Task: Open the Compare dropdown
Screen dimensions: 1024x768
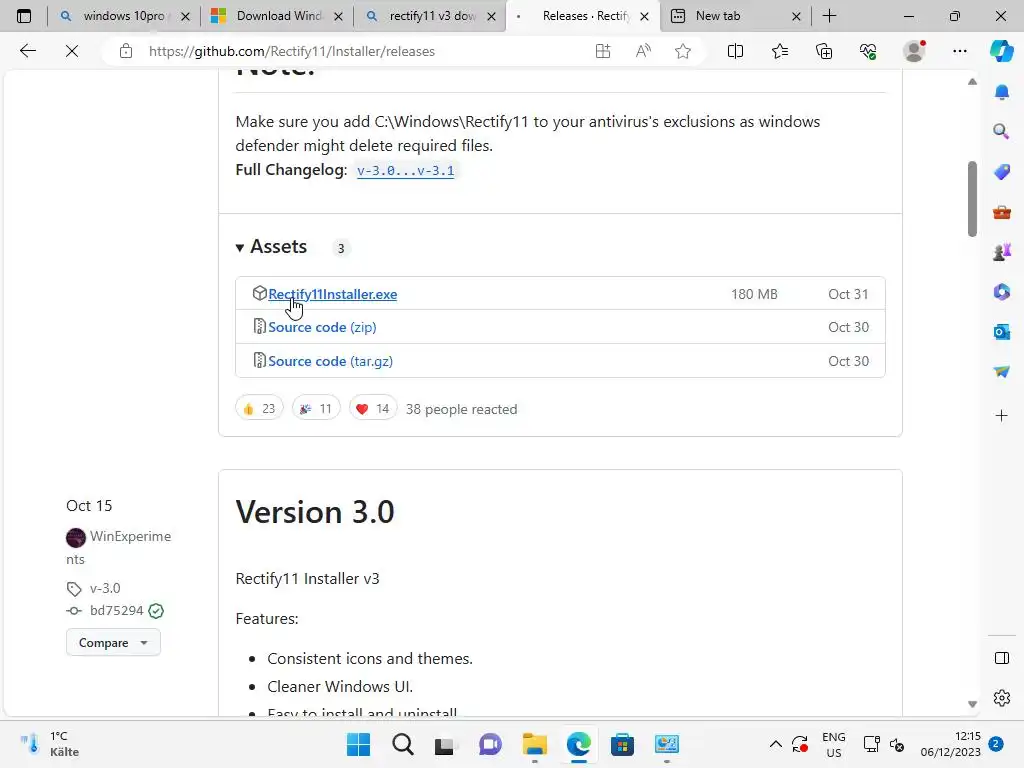Action: (x=113, y=643)
